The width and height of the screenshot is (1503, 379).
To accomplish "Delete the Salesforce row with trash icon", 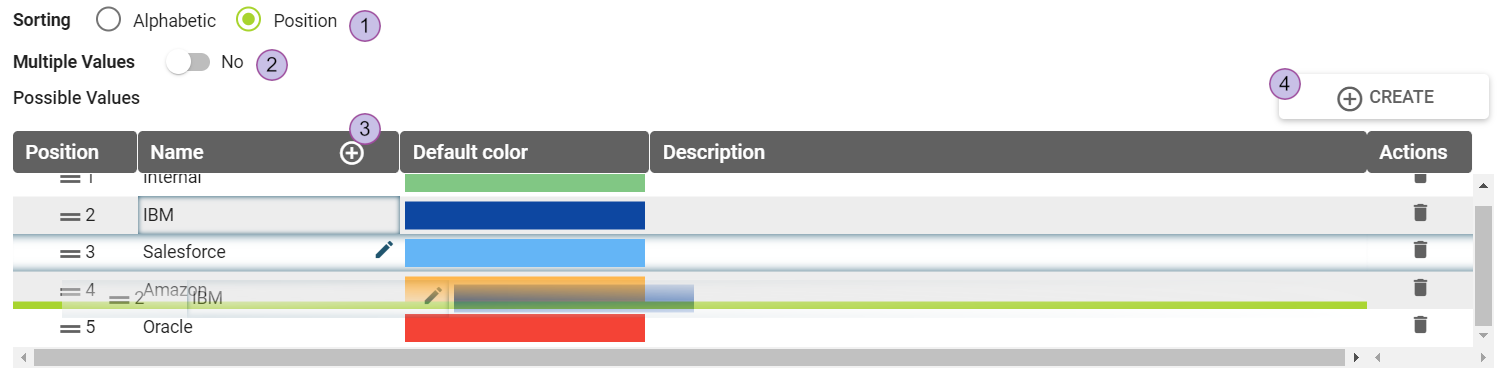I will pos(1419,249).
